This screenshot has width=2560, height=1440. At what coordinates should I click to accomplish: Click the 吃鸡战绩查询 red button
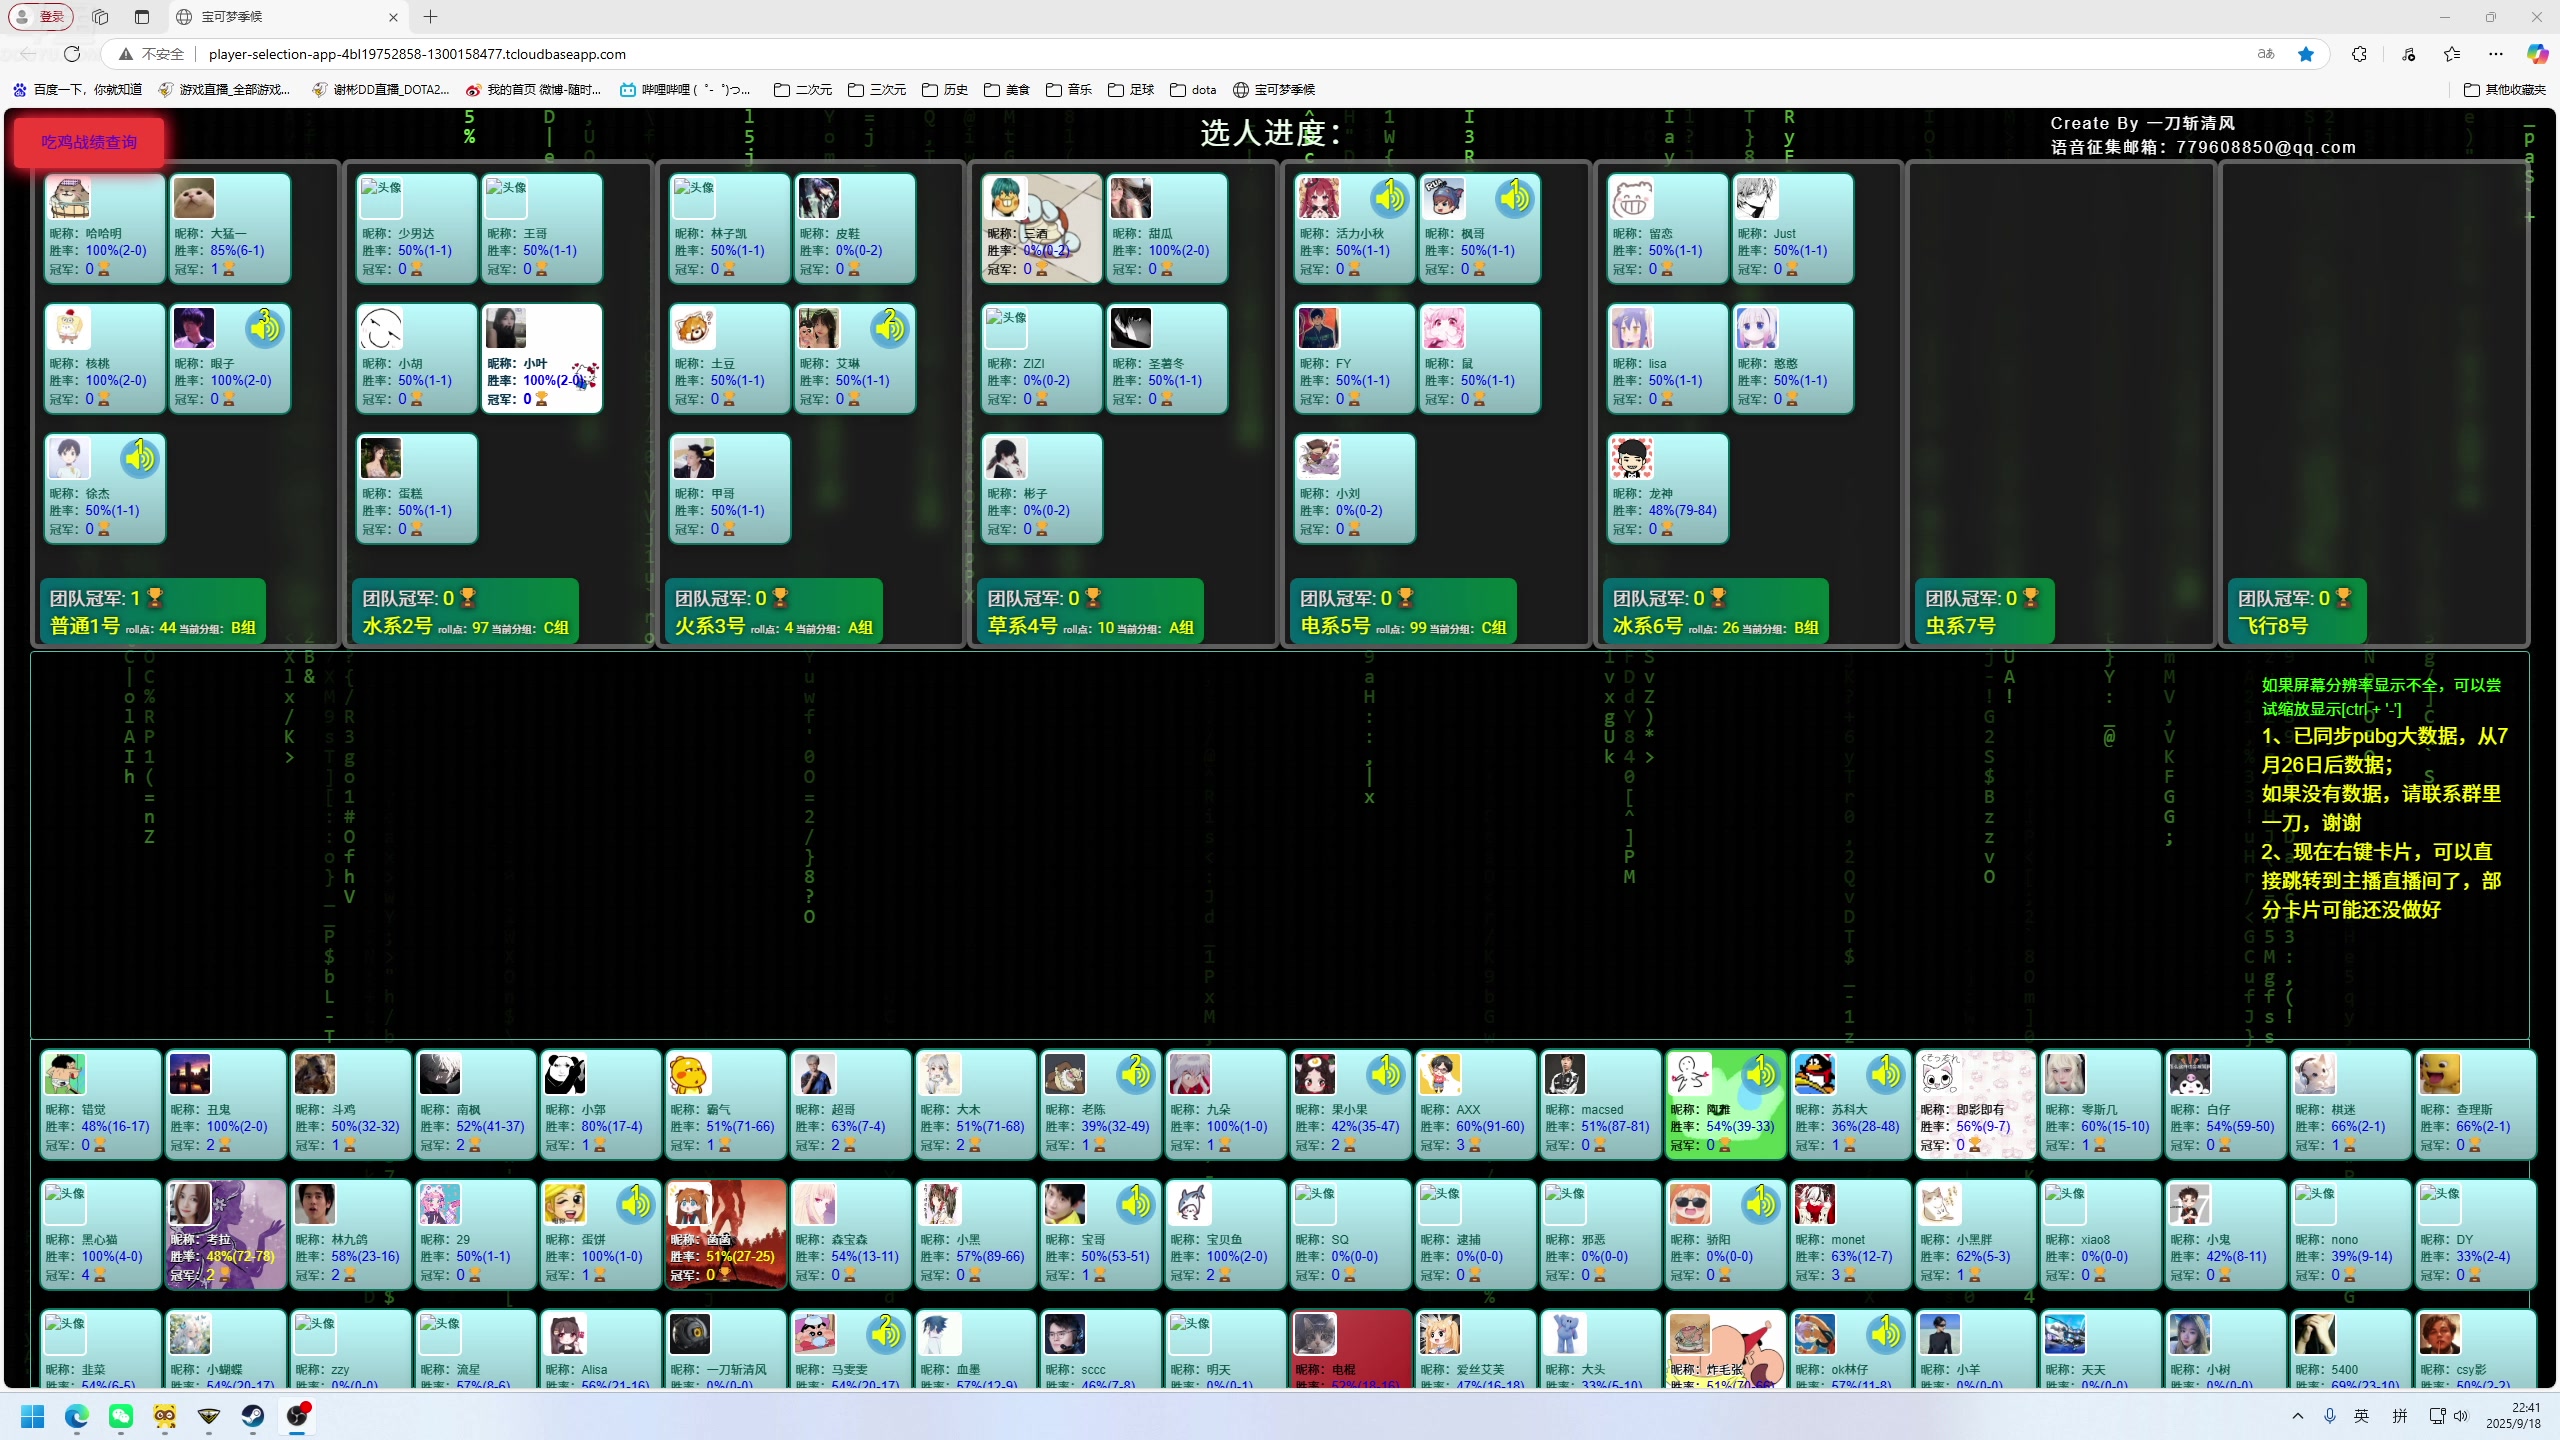pyautogui.click(x=89, y=142)
